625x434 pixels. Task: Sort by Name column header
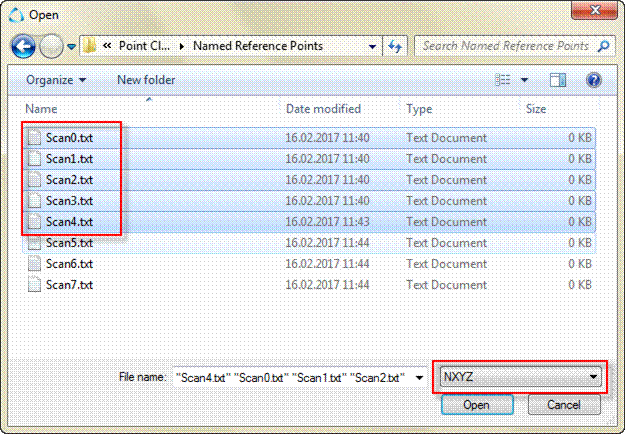point(41,109)
